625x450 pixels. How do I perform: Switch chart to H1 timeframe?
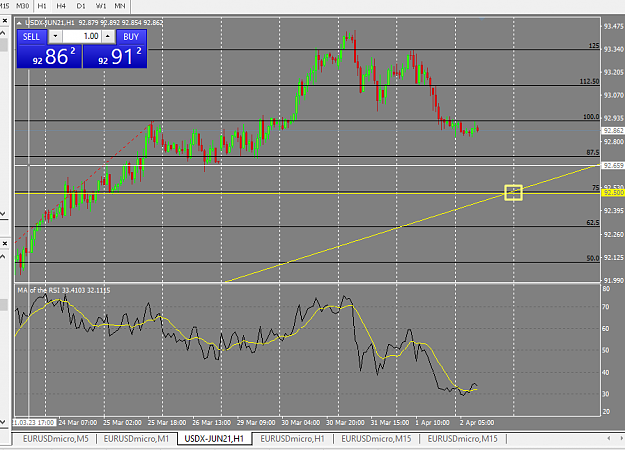tap(41, 6)
